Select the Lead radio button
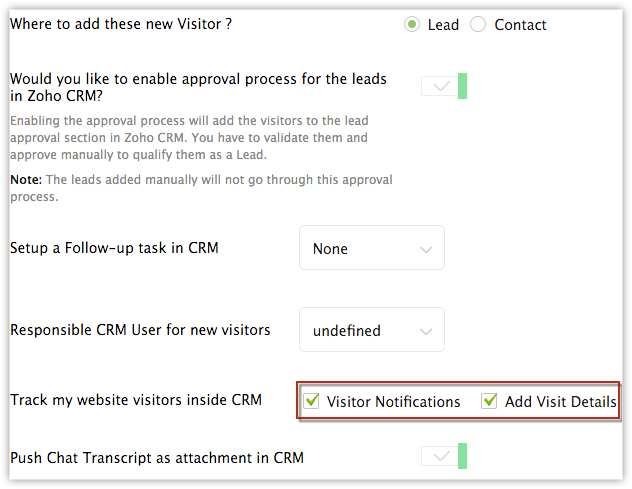This screenshot has height=489, width=632. 412,25
